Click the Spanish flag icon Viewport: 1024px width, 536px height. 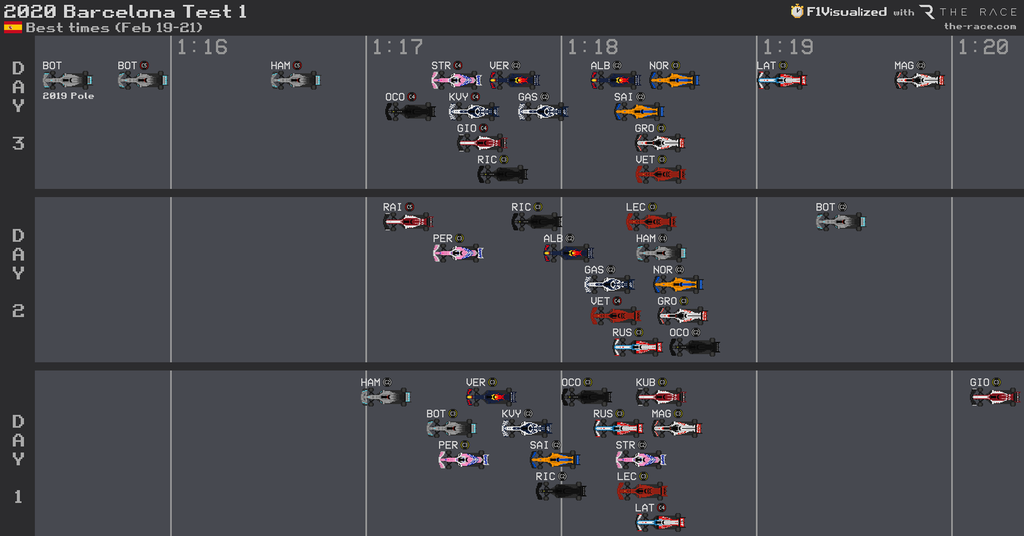coord(12,27)
